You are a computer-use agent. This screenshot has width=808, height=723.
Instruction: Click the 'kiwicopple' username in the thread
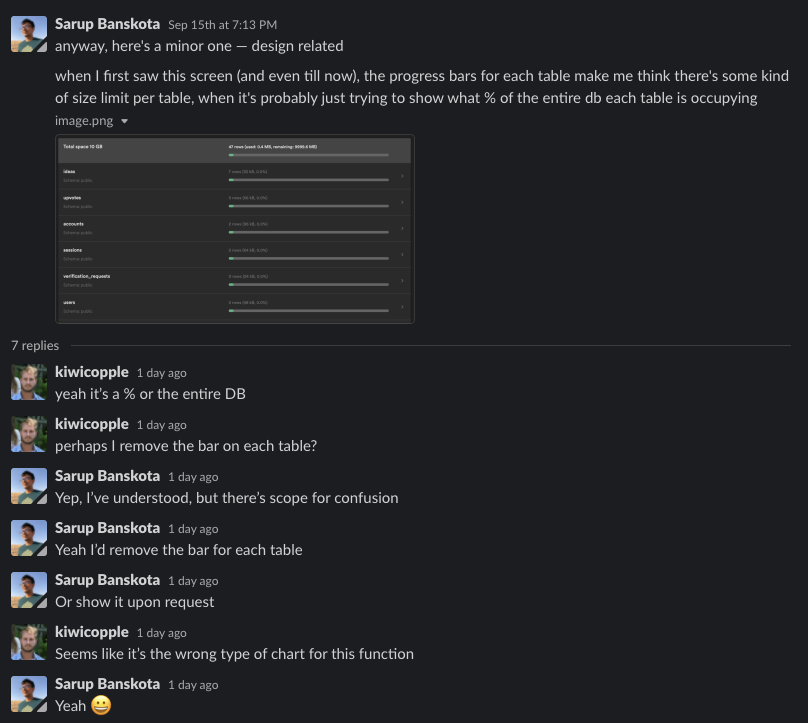tap(92, 372)
